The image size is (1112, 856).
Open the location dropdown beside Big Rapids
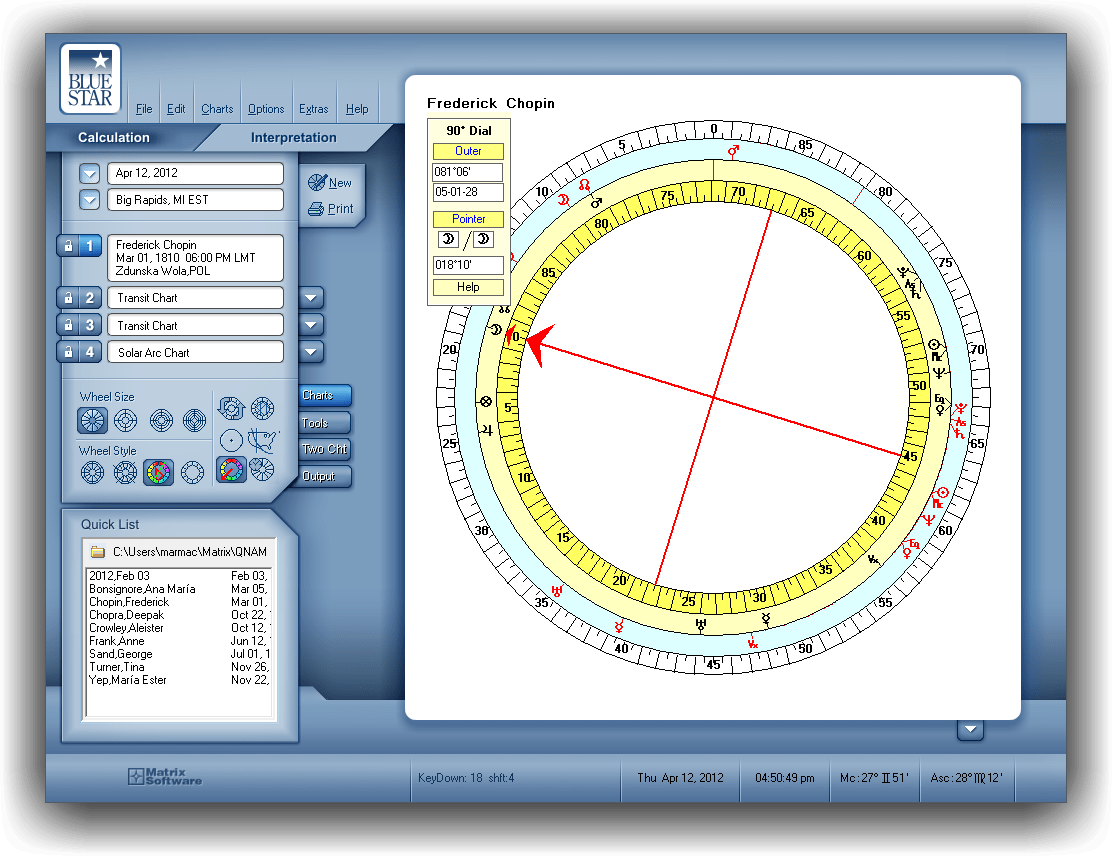89,200
